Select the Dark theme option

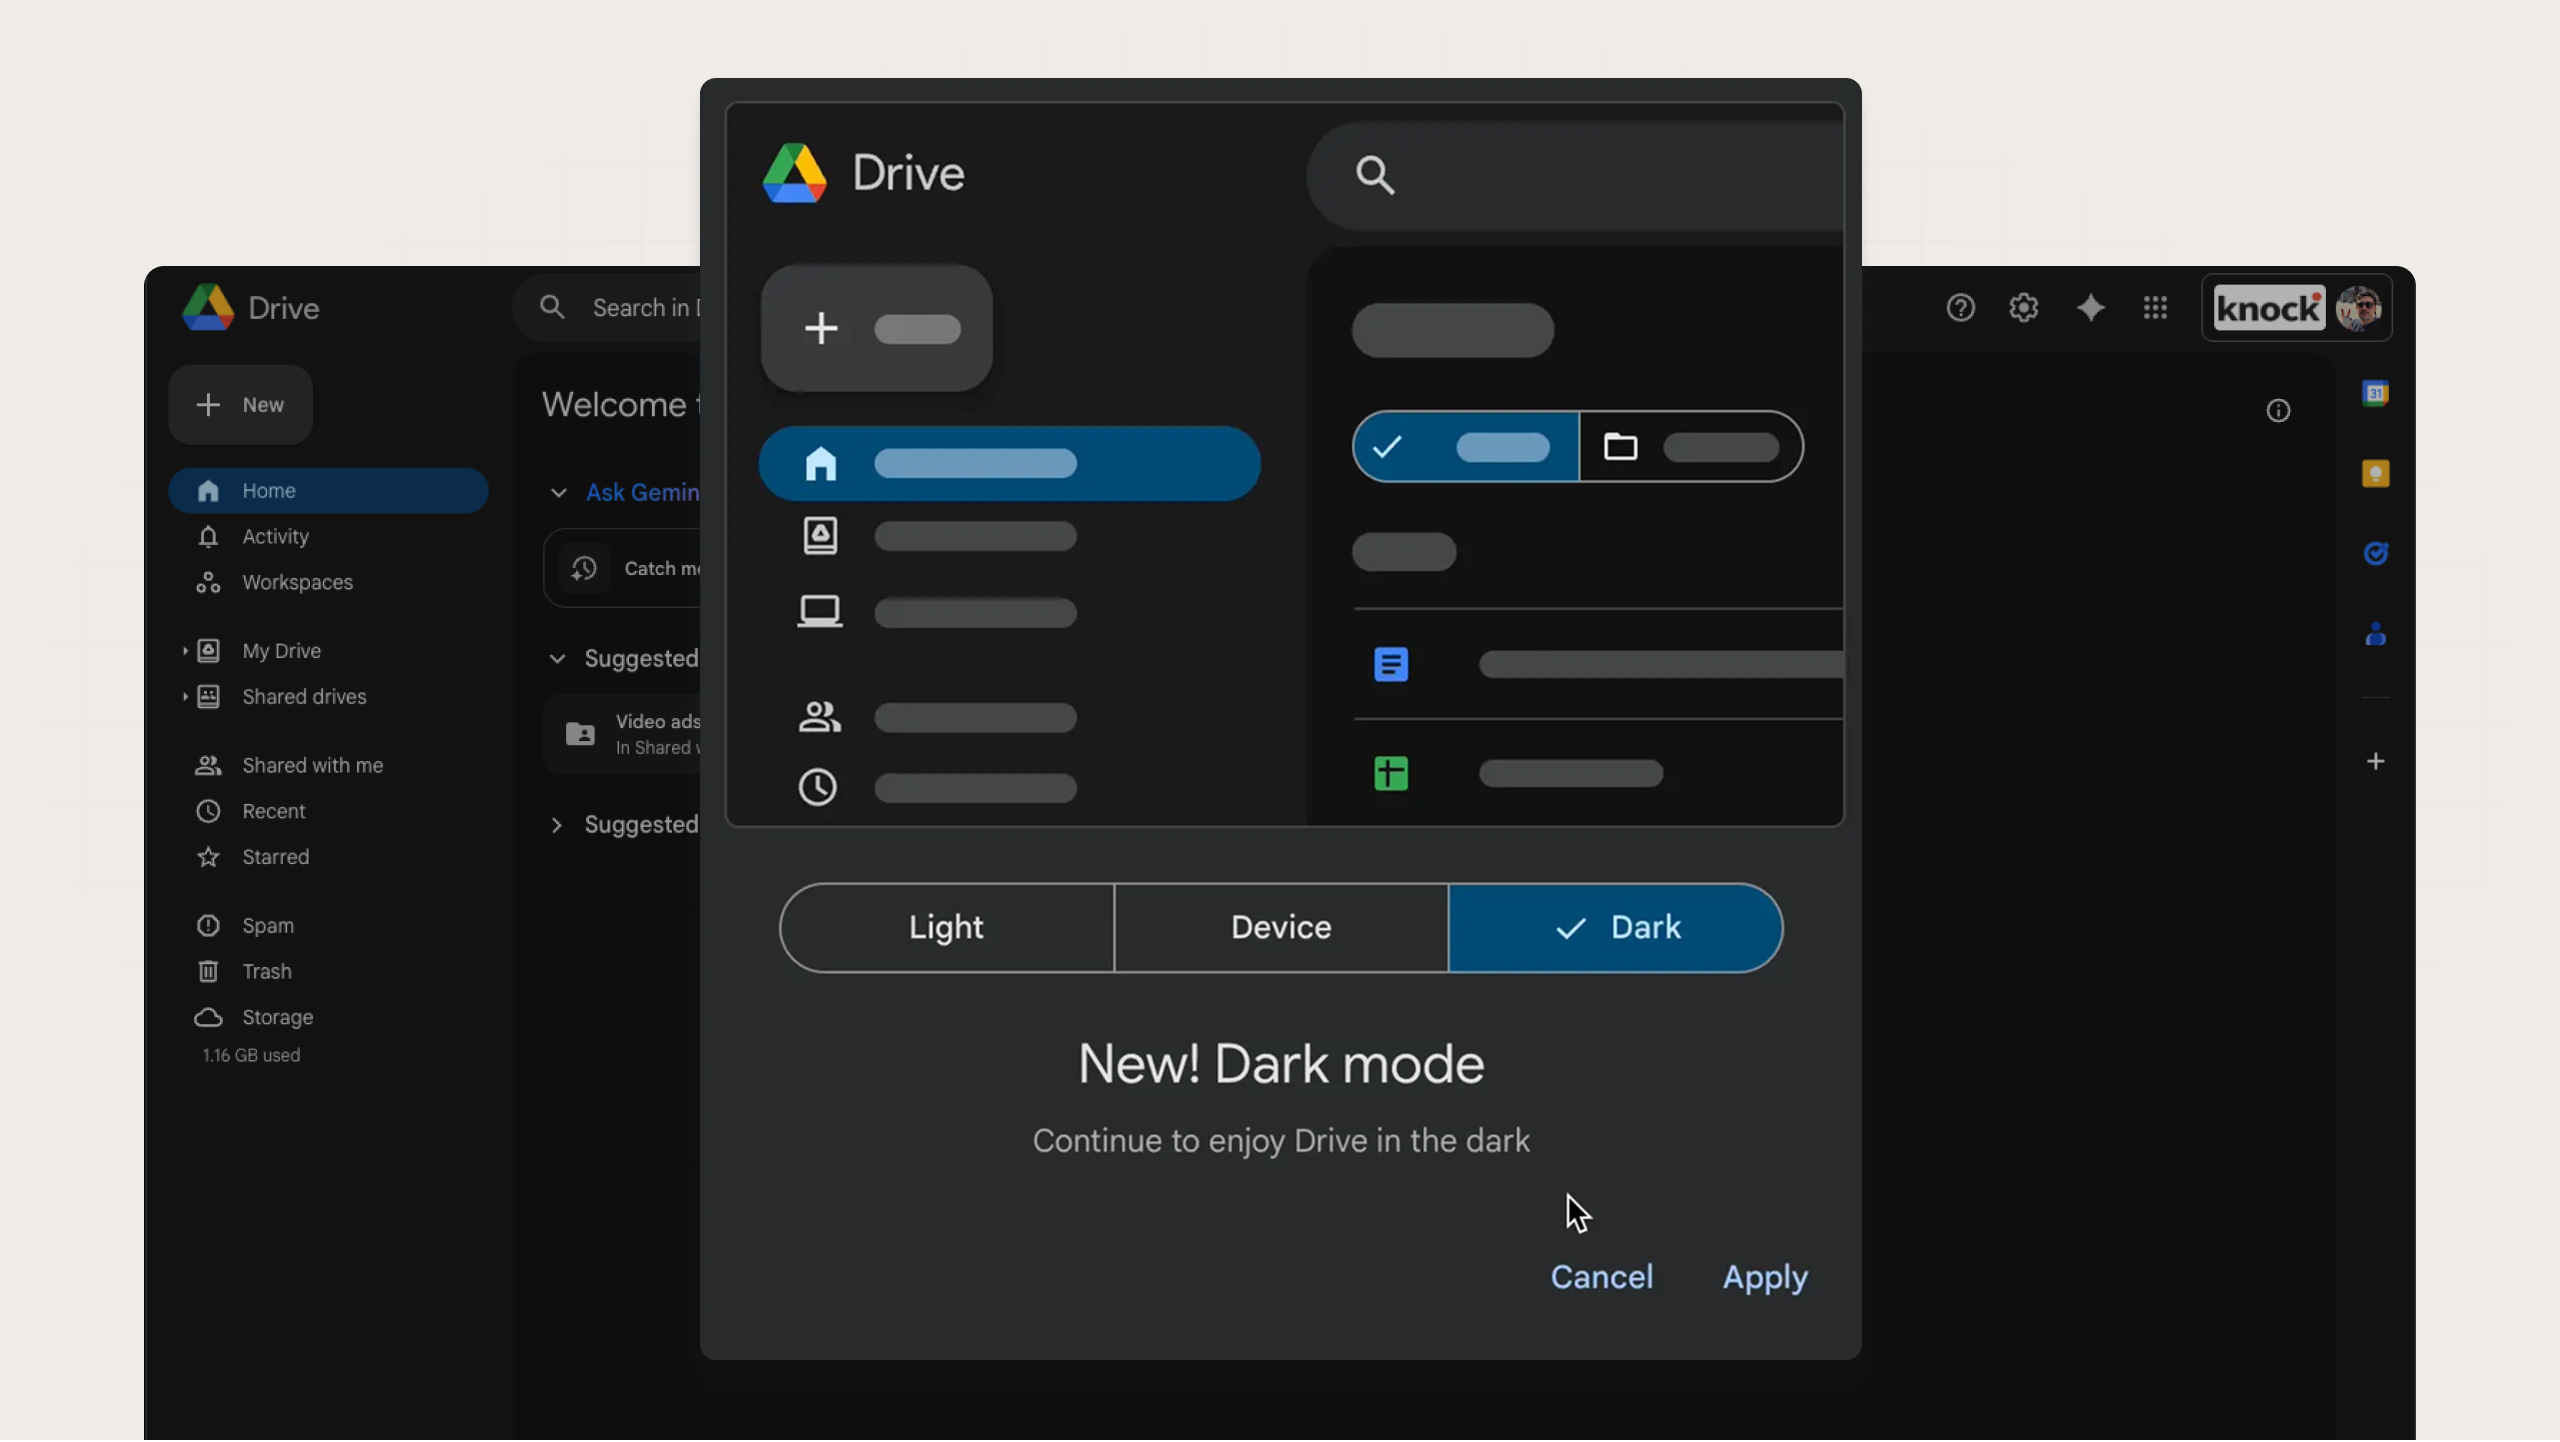(x=1615, y=927)
